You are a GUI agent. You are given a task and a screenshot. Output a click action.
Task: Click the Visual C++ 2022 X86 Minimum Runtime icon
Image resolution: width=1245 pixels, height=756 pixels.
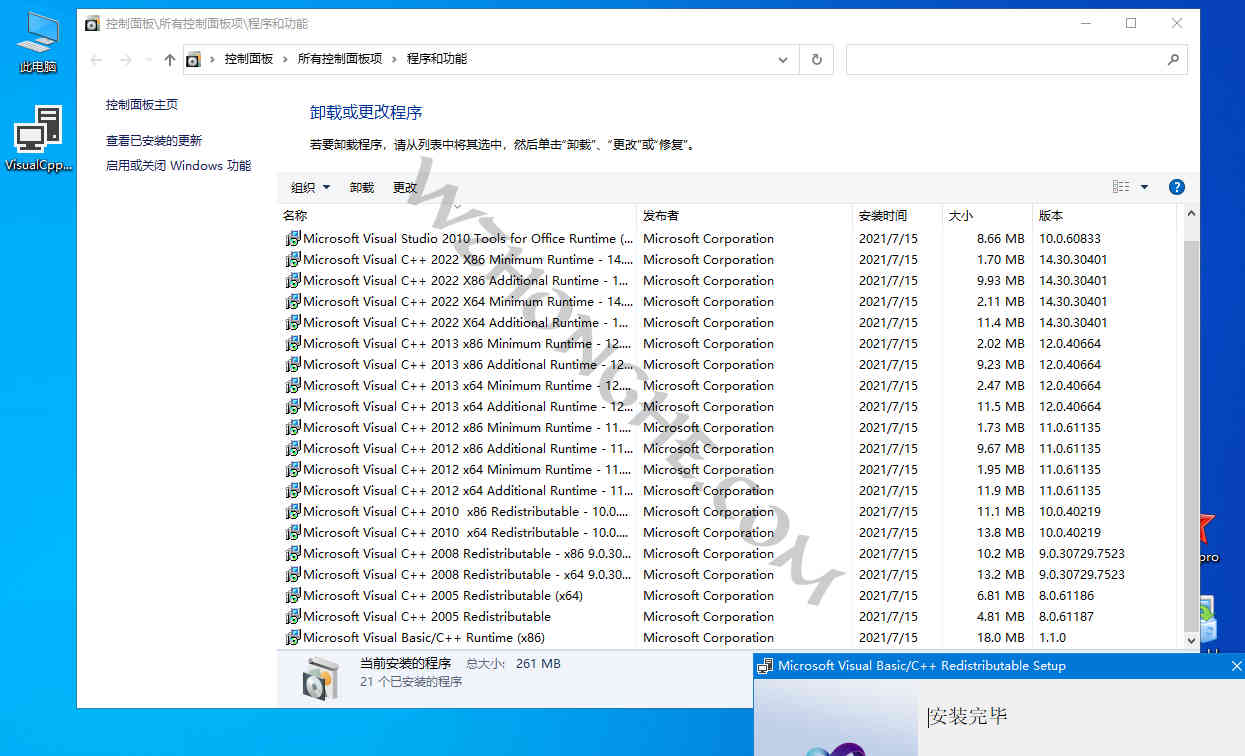point(291,259)
